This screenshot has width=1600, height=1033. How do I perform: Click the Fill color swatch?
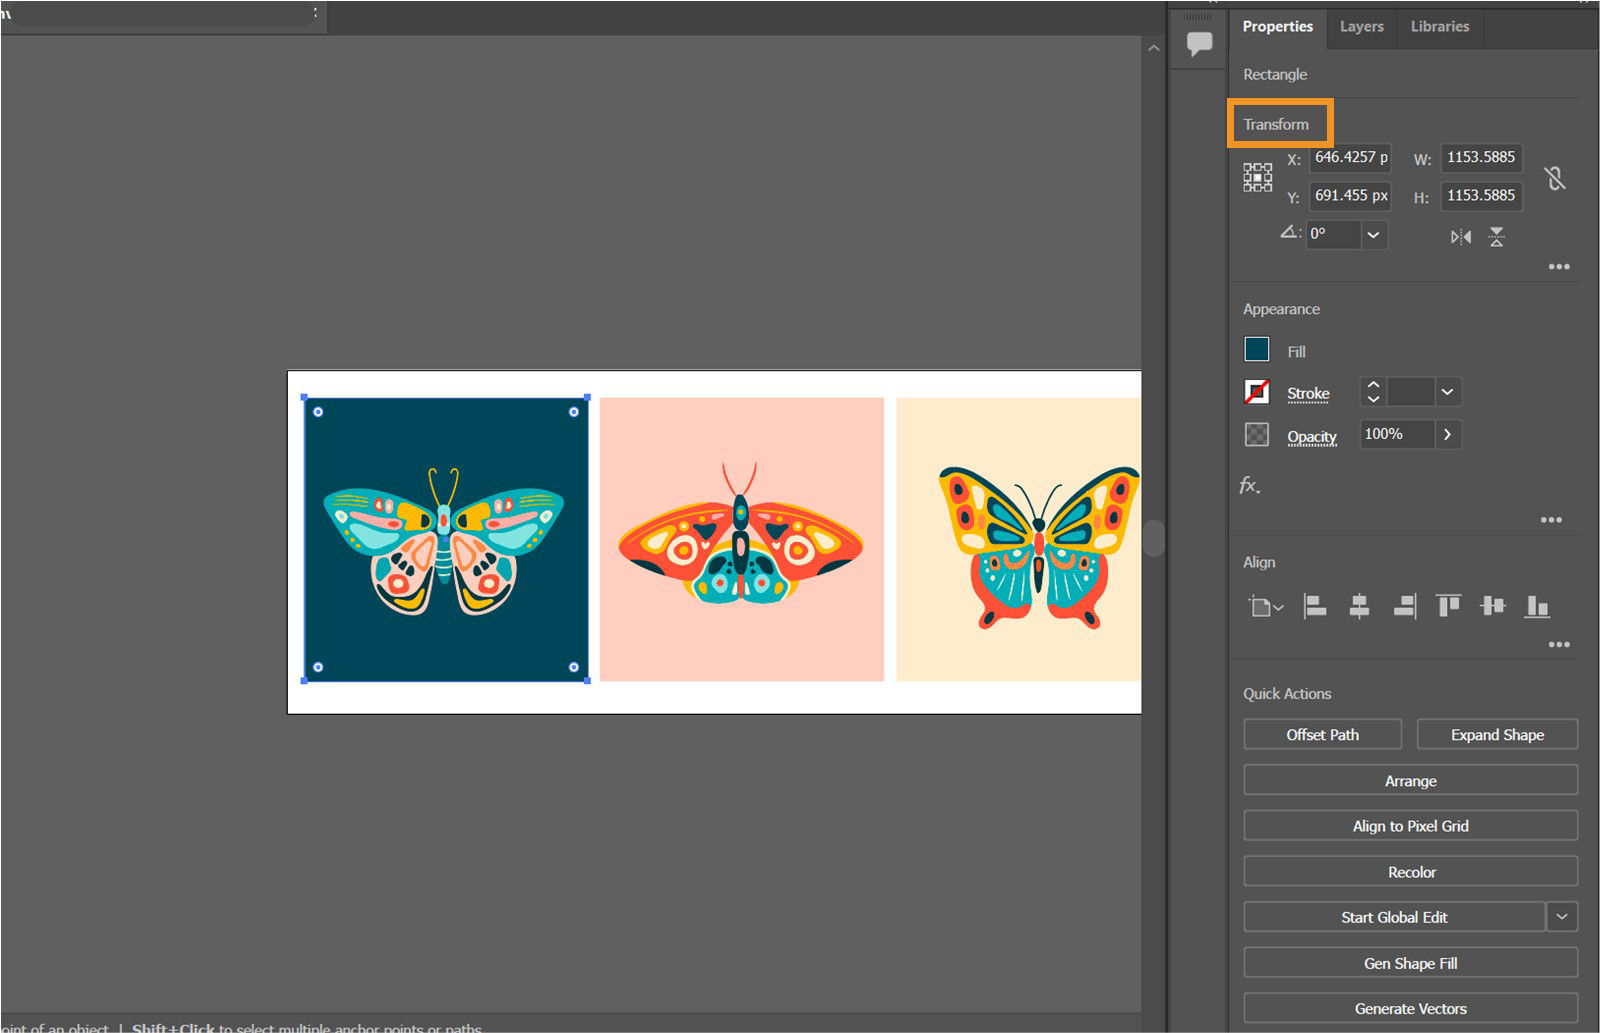(x=1257, y=350)
